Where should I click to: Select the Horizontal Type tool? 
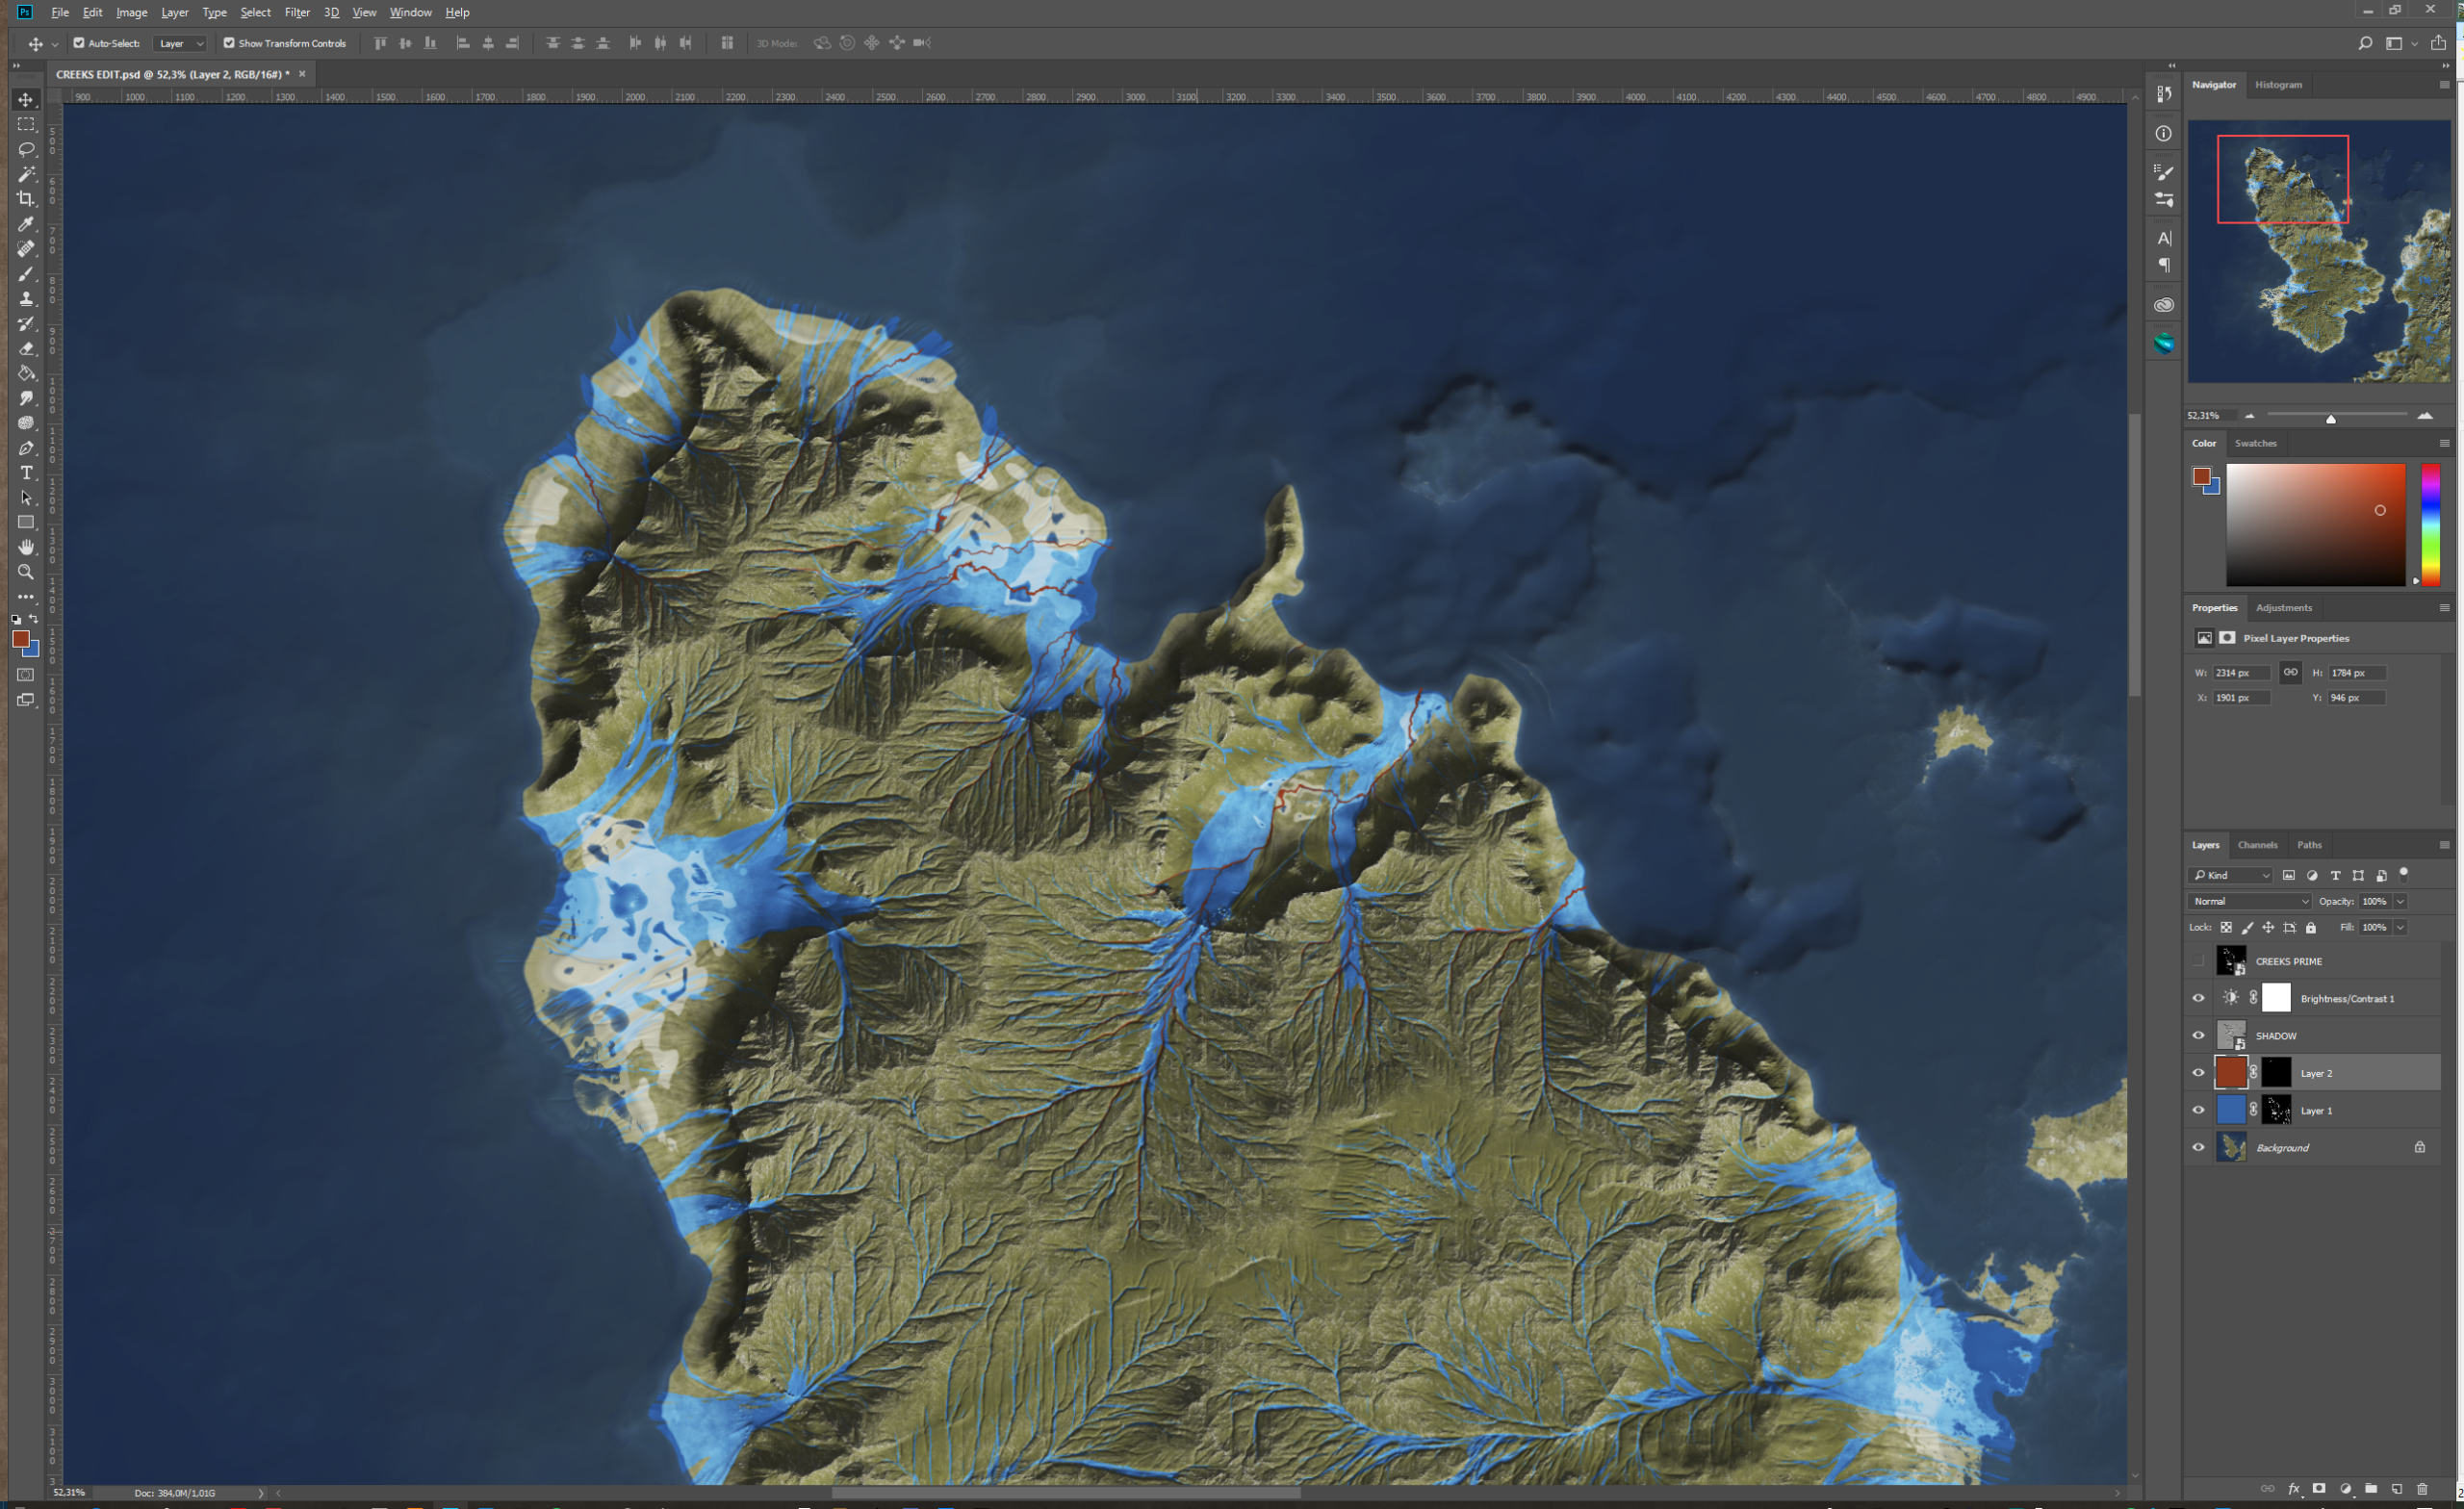[26, 473]
